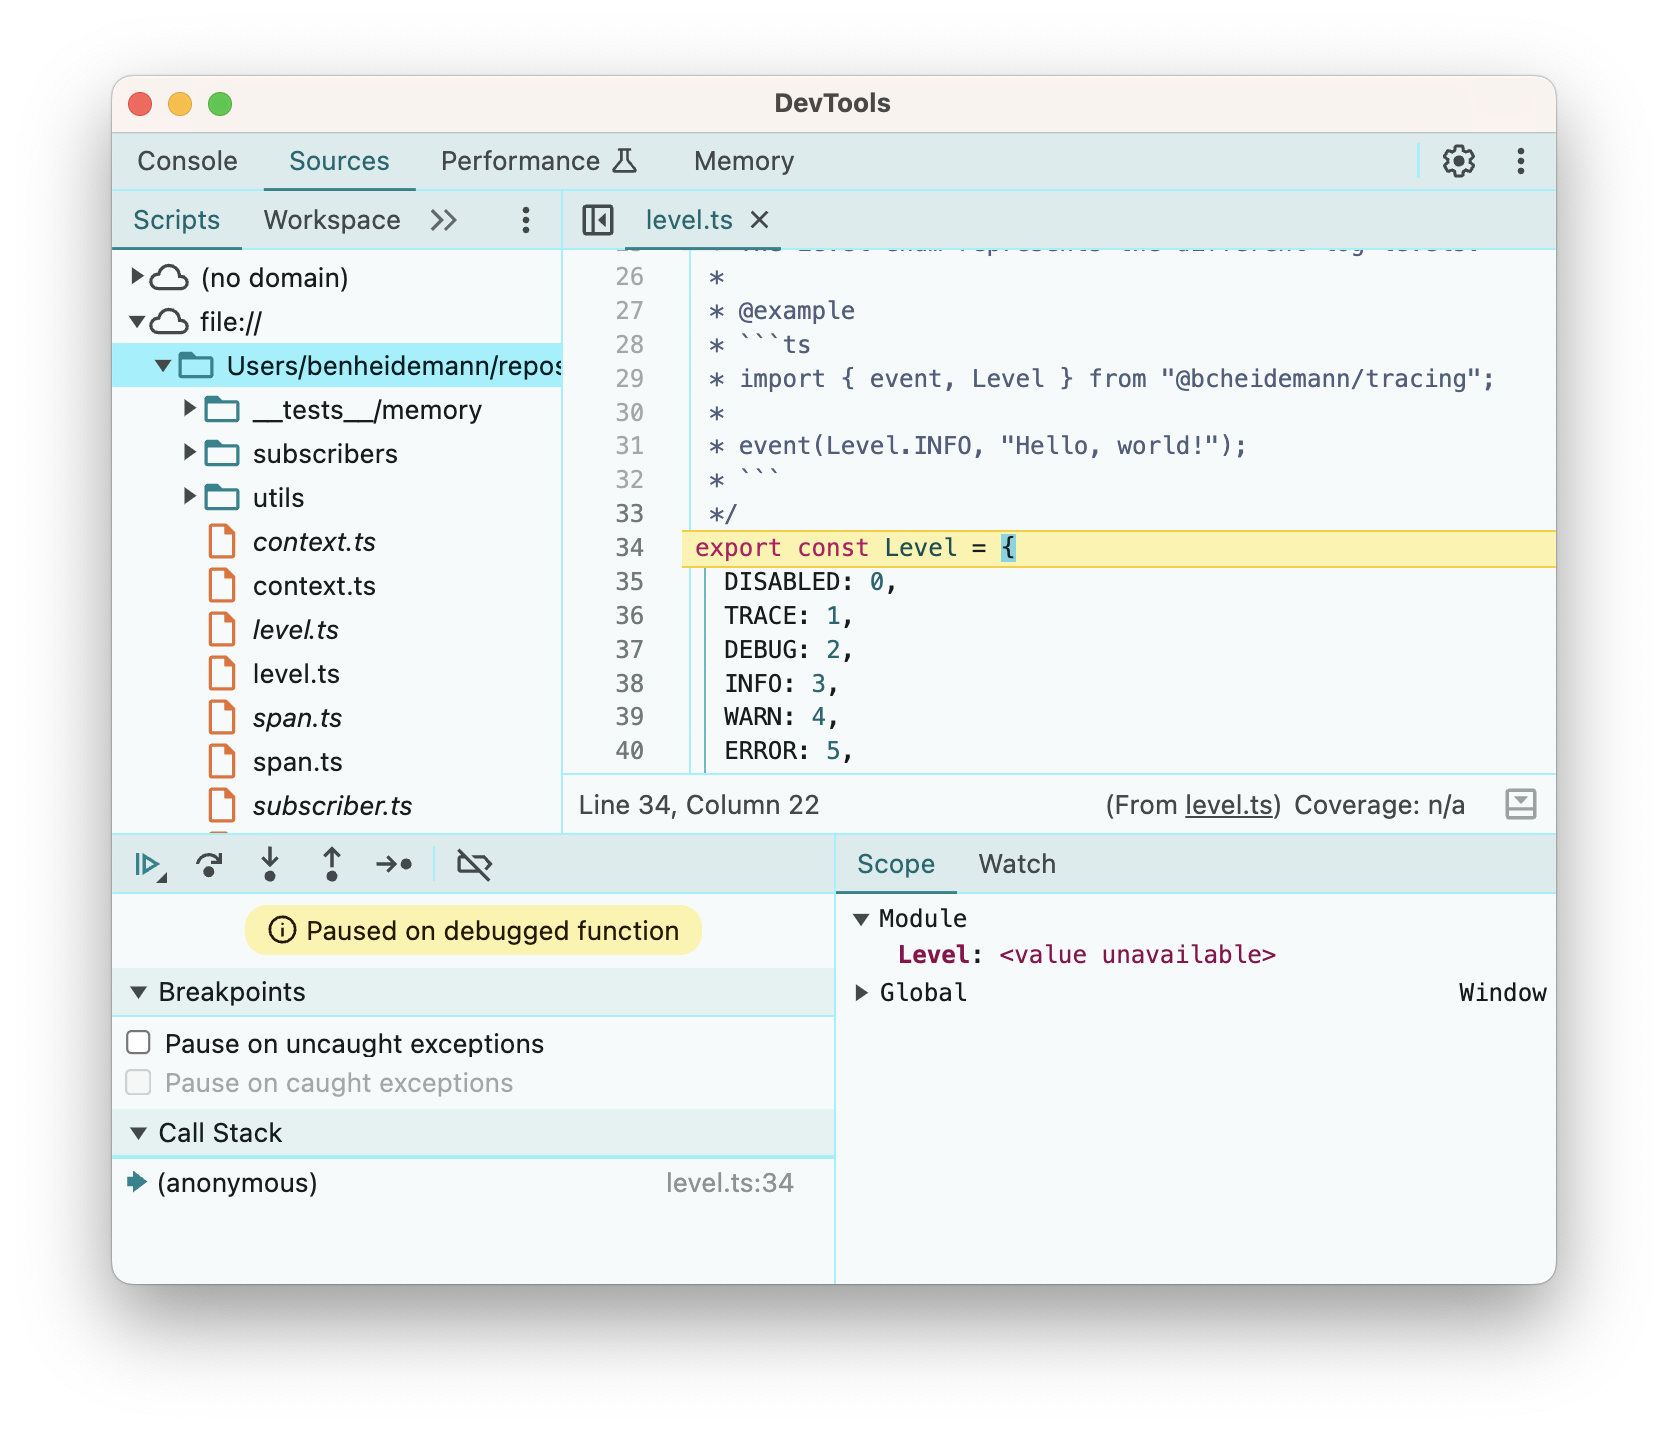This screenshot has width=1668, height=1432.
Task: Deactivate all breakpoints
Action: (x=474, y=865)
